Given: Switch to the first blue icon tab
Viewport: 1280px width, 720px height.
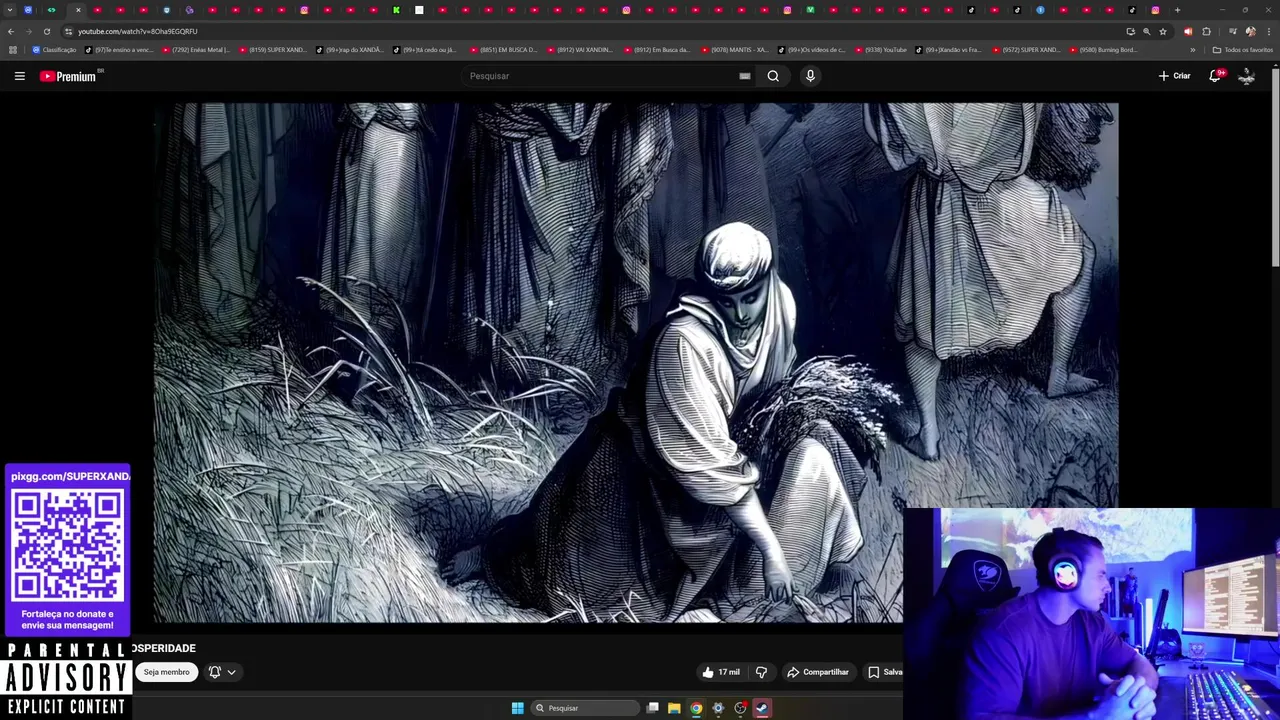Looking at the screenshot, I should (28, 10).
